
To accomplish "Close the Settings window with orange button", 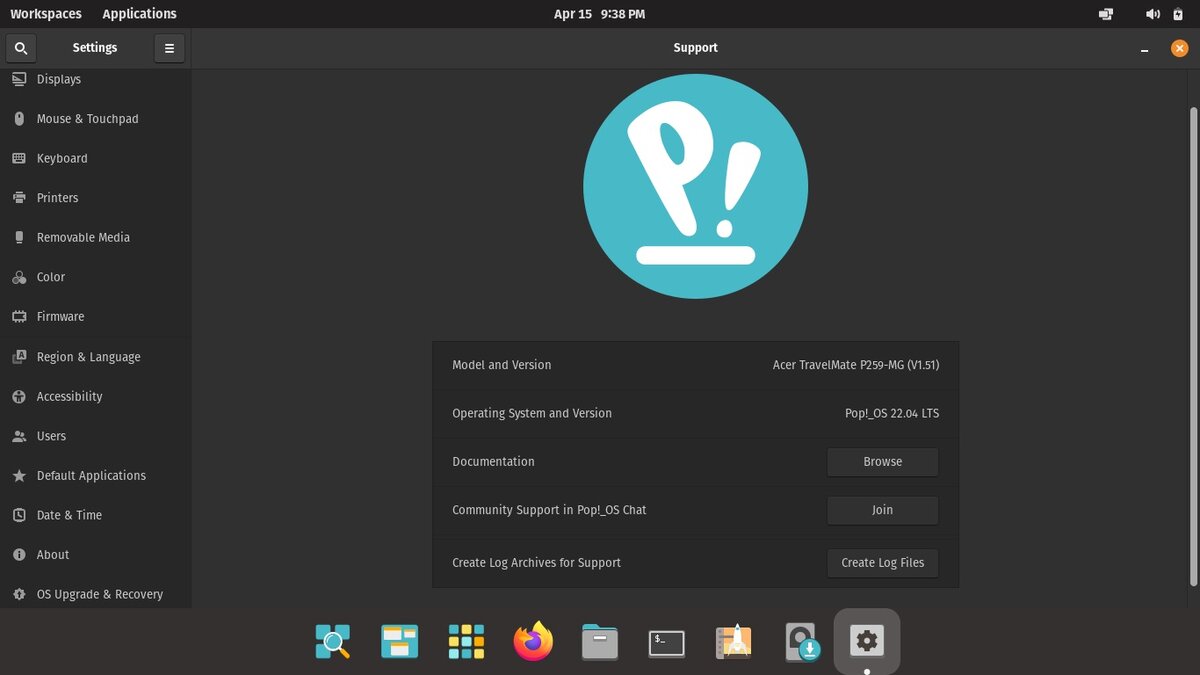I will (1179, 48).
